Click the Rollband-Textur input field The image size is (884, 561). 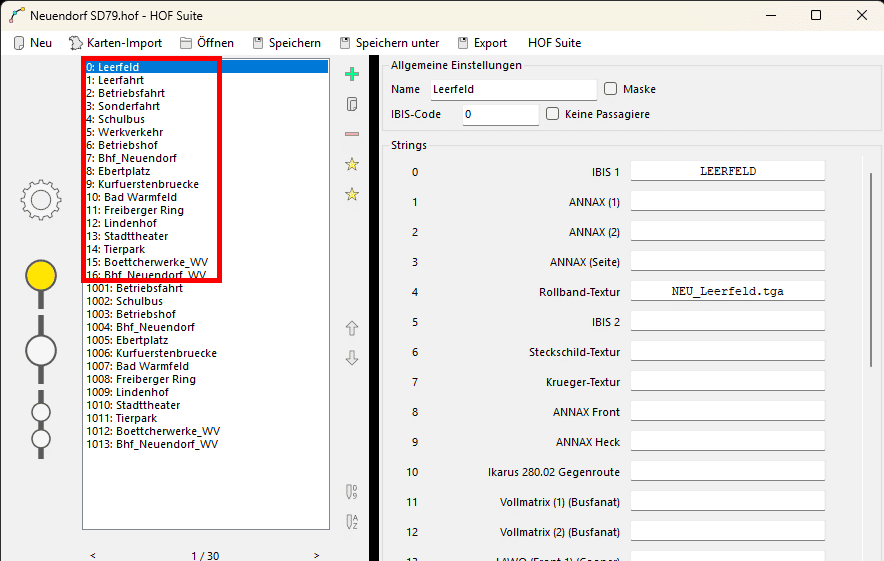tap(727, 292)
